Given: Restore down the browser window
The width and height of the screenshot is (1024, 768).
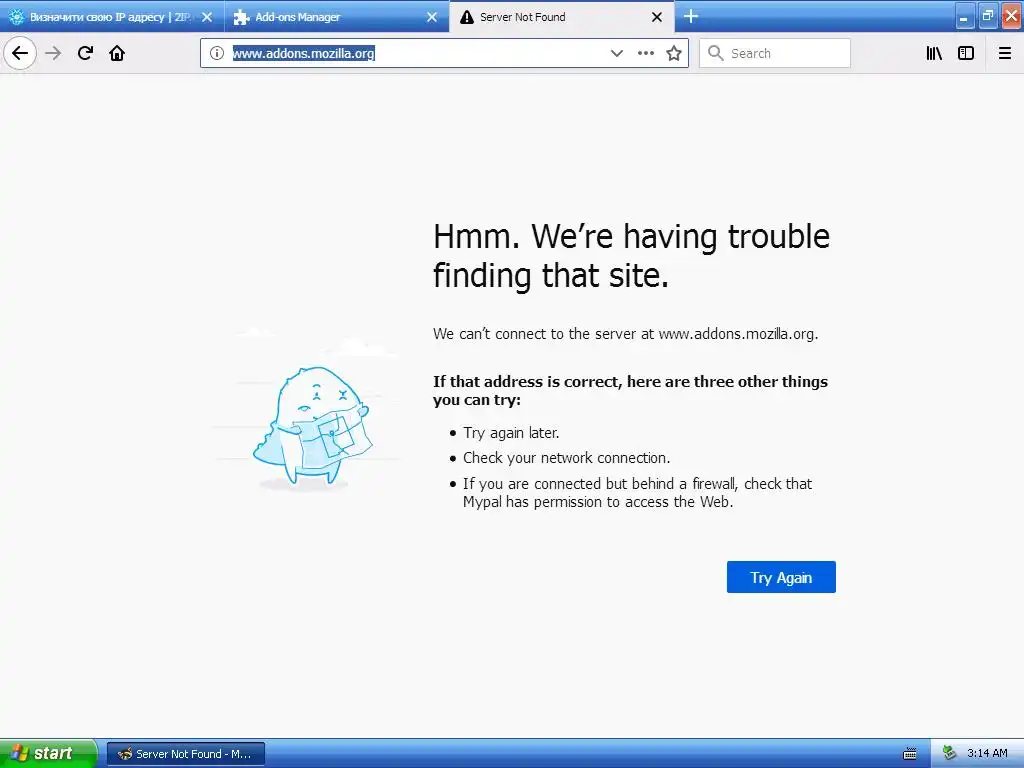Looking at the screenshot, I should click(987, 16).
